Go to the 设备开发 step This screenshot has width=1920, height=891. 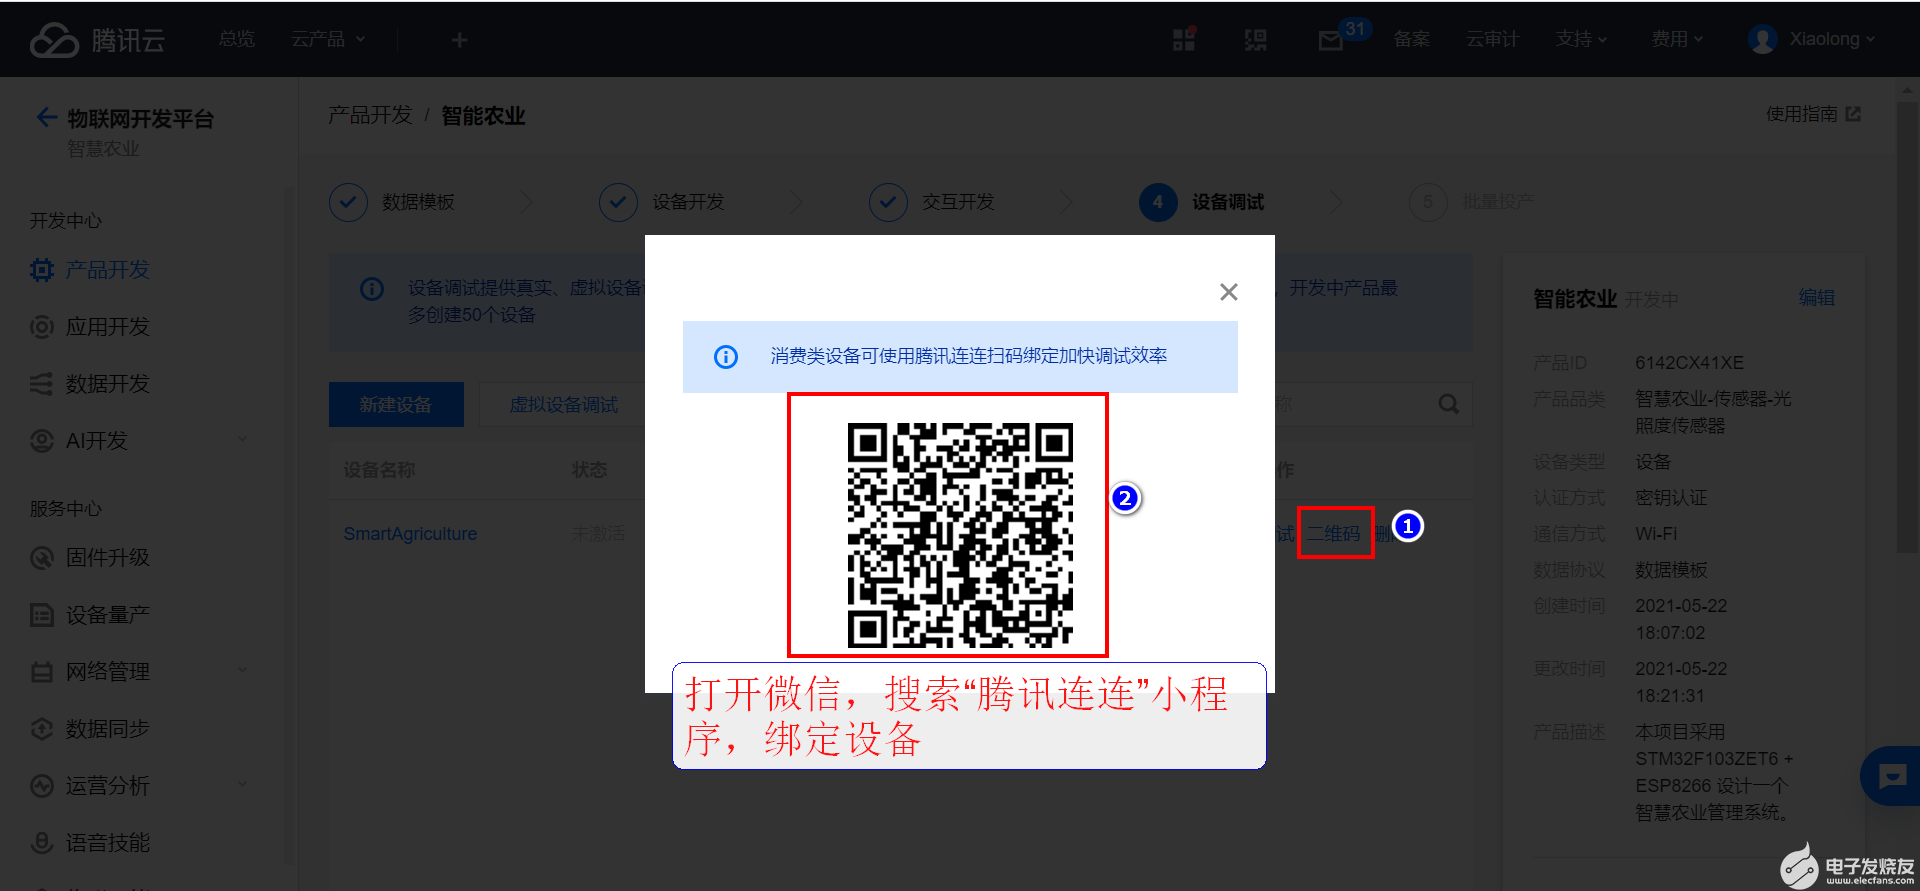point(662,202)
